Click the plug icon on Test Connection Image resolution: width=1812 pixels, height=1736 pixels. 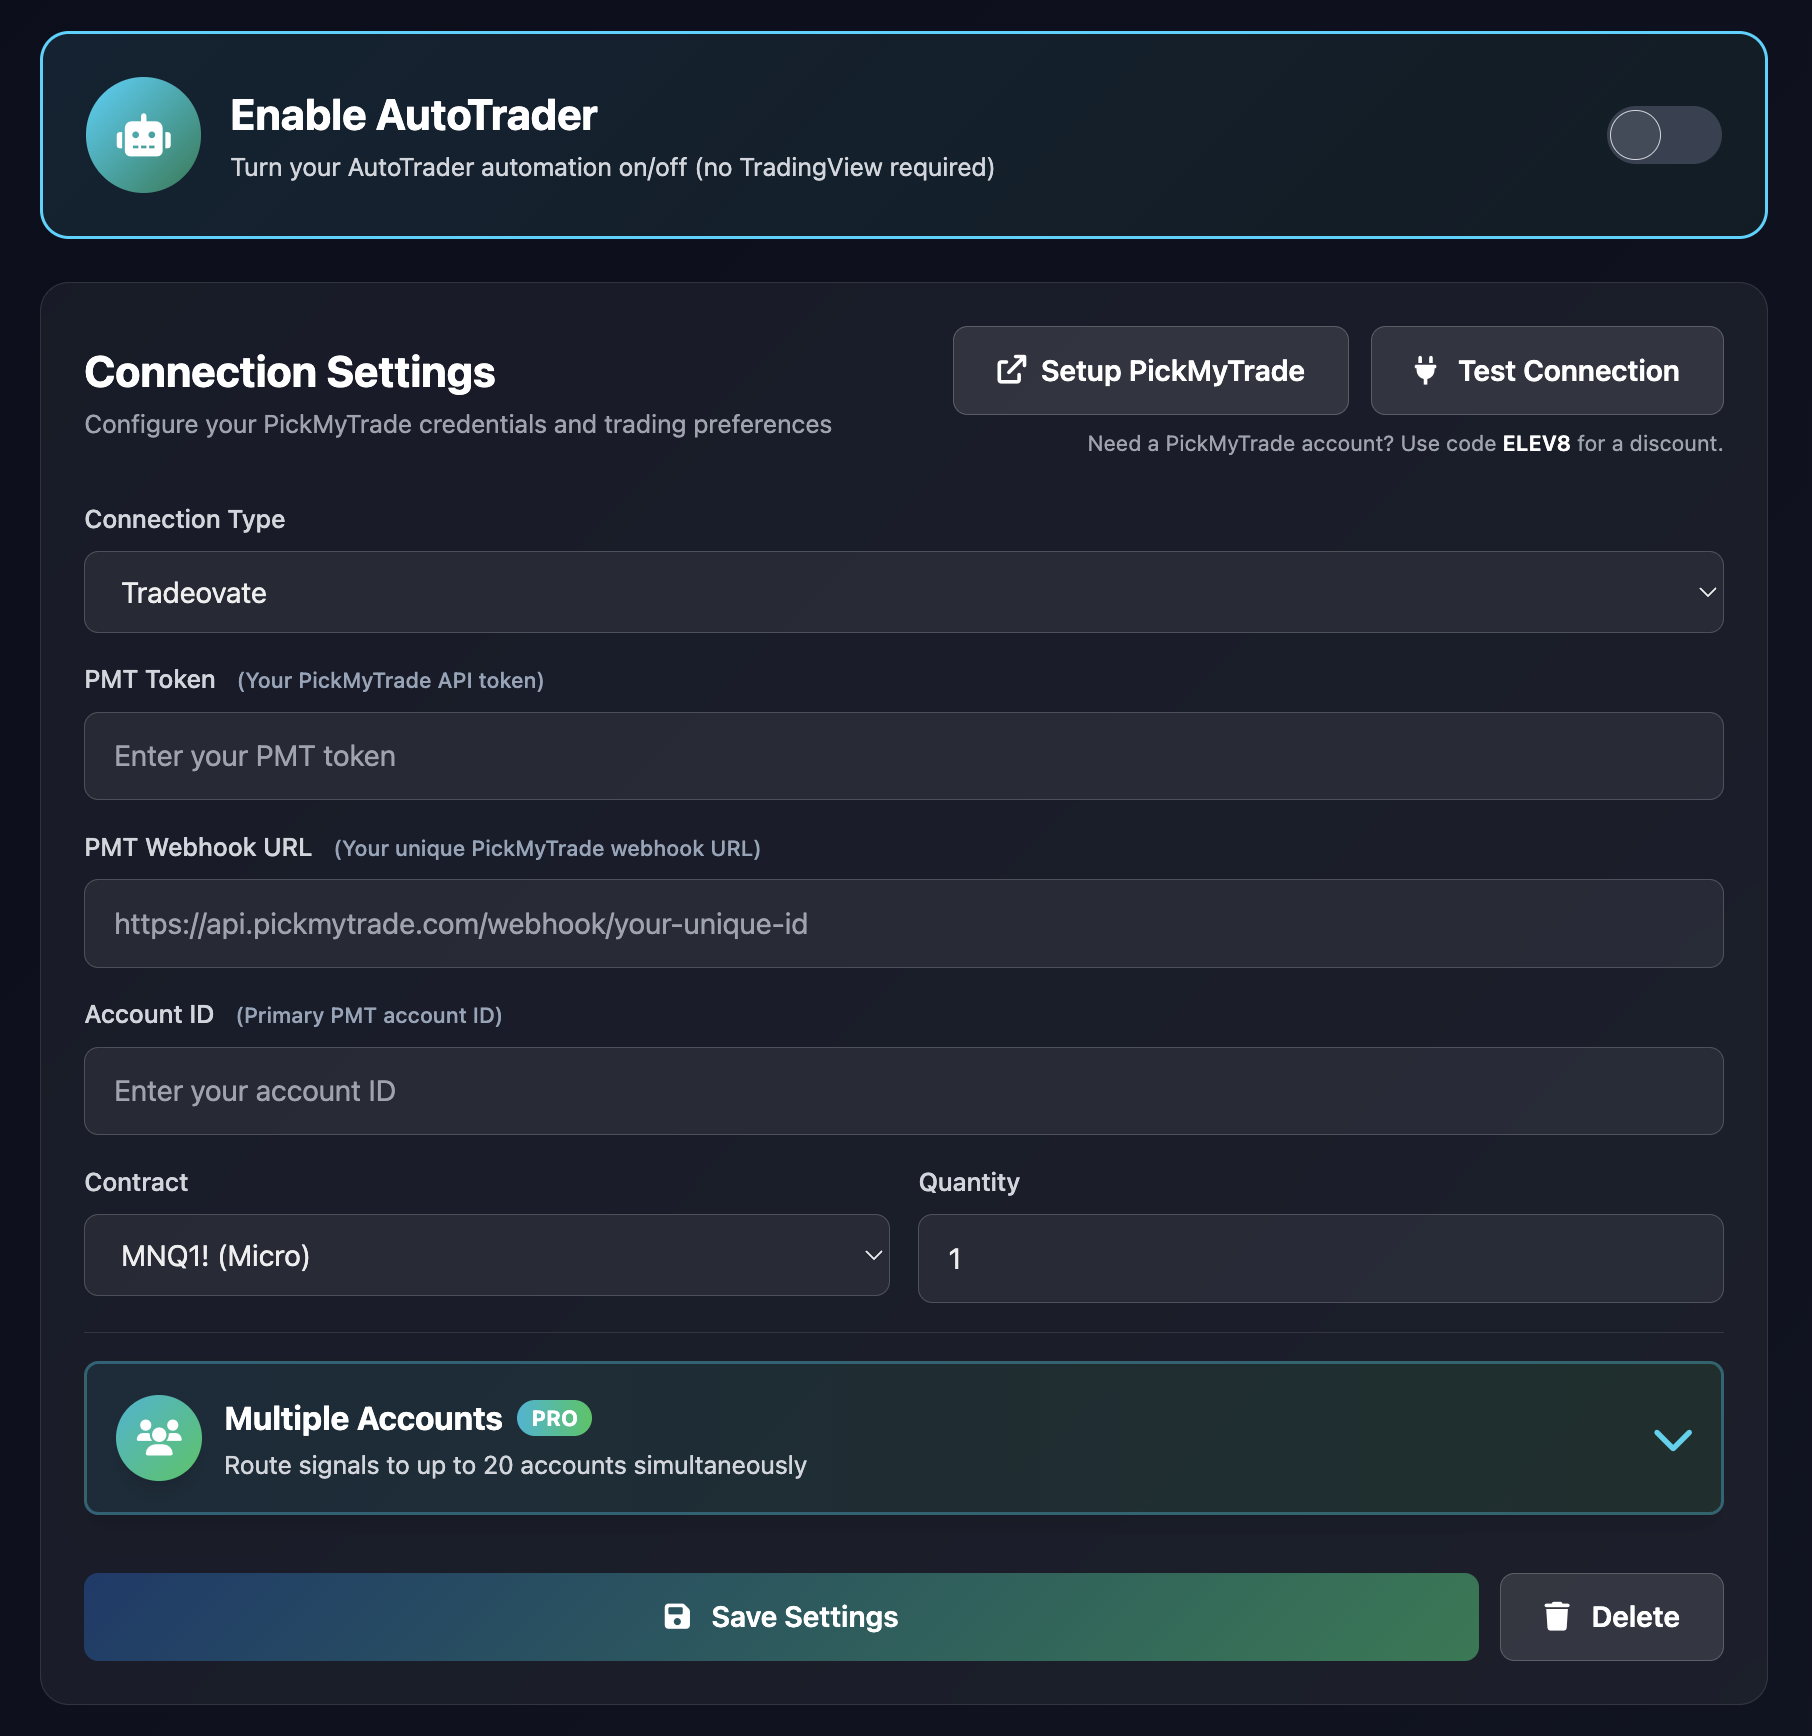[x=1426, y=370]
